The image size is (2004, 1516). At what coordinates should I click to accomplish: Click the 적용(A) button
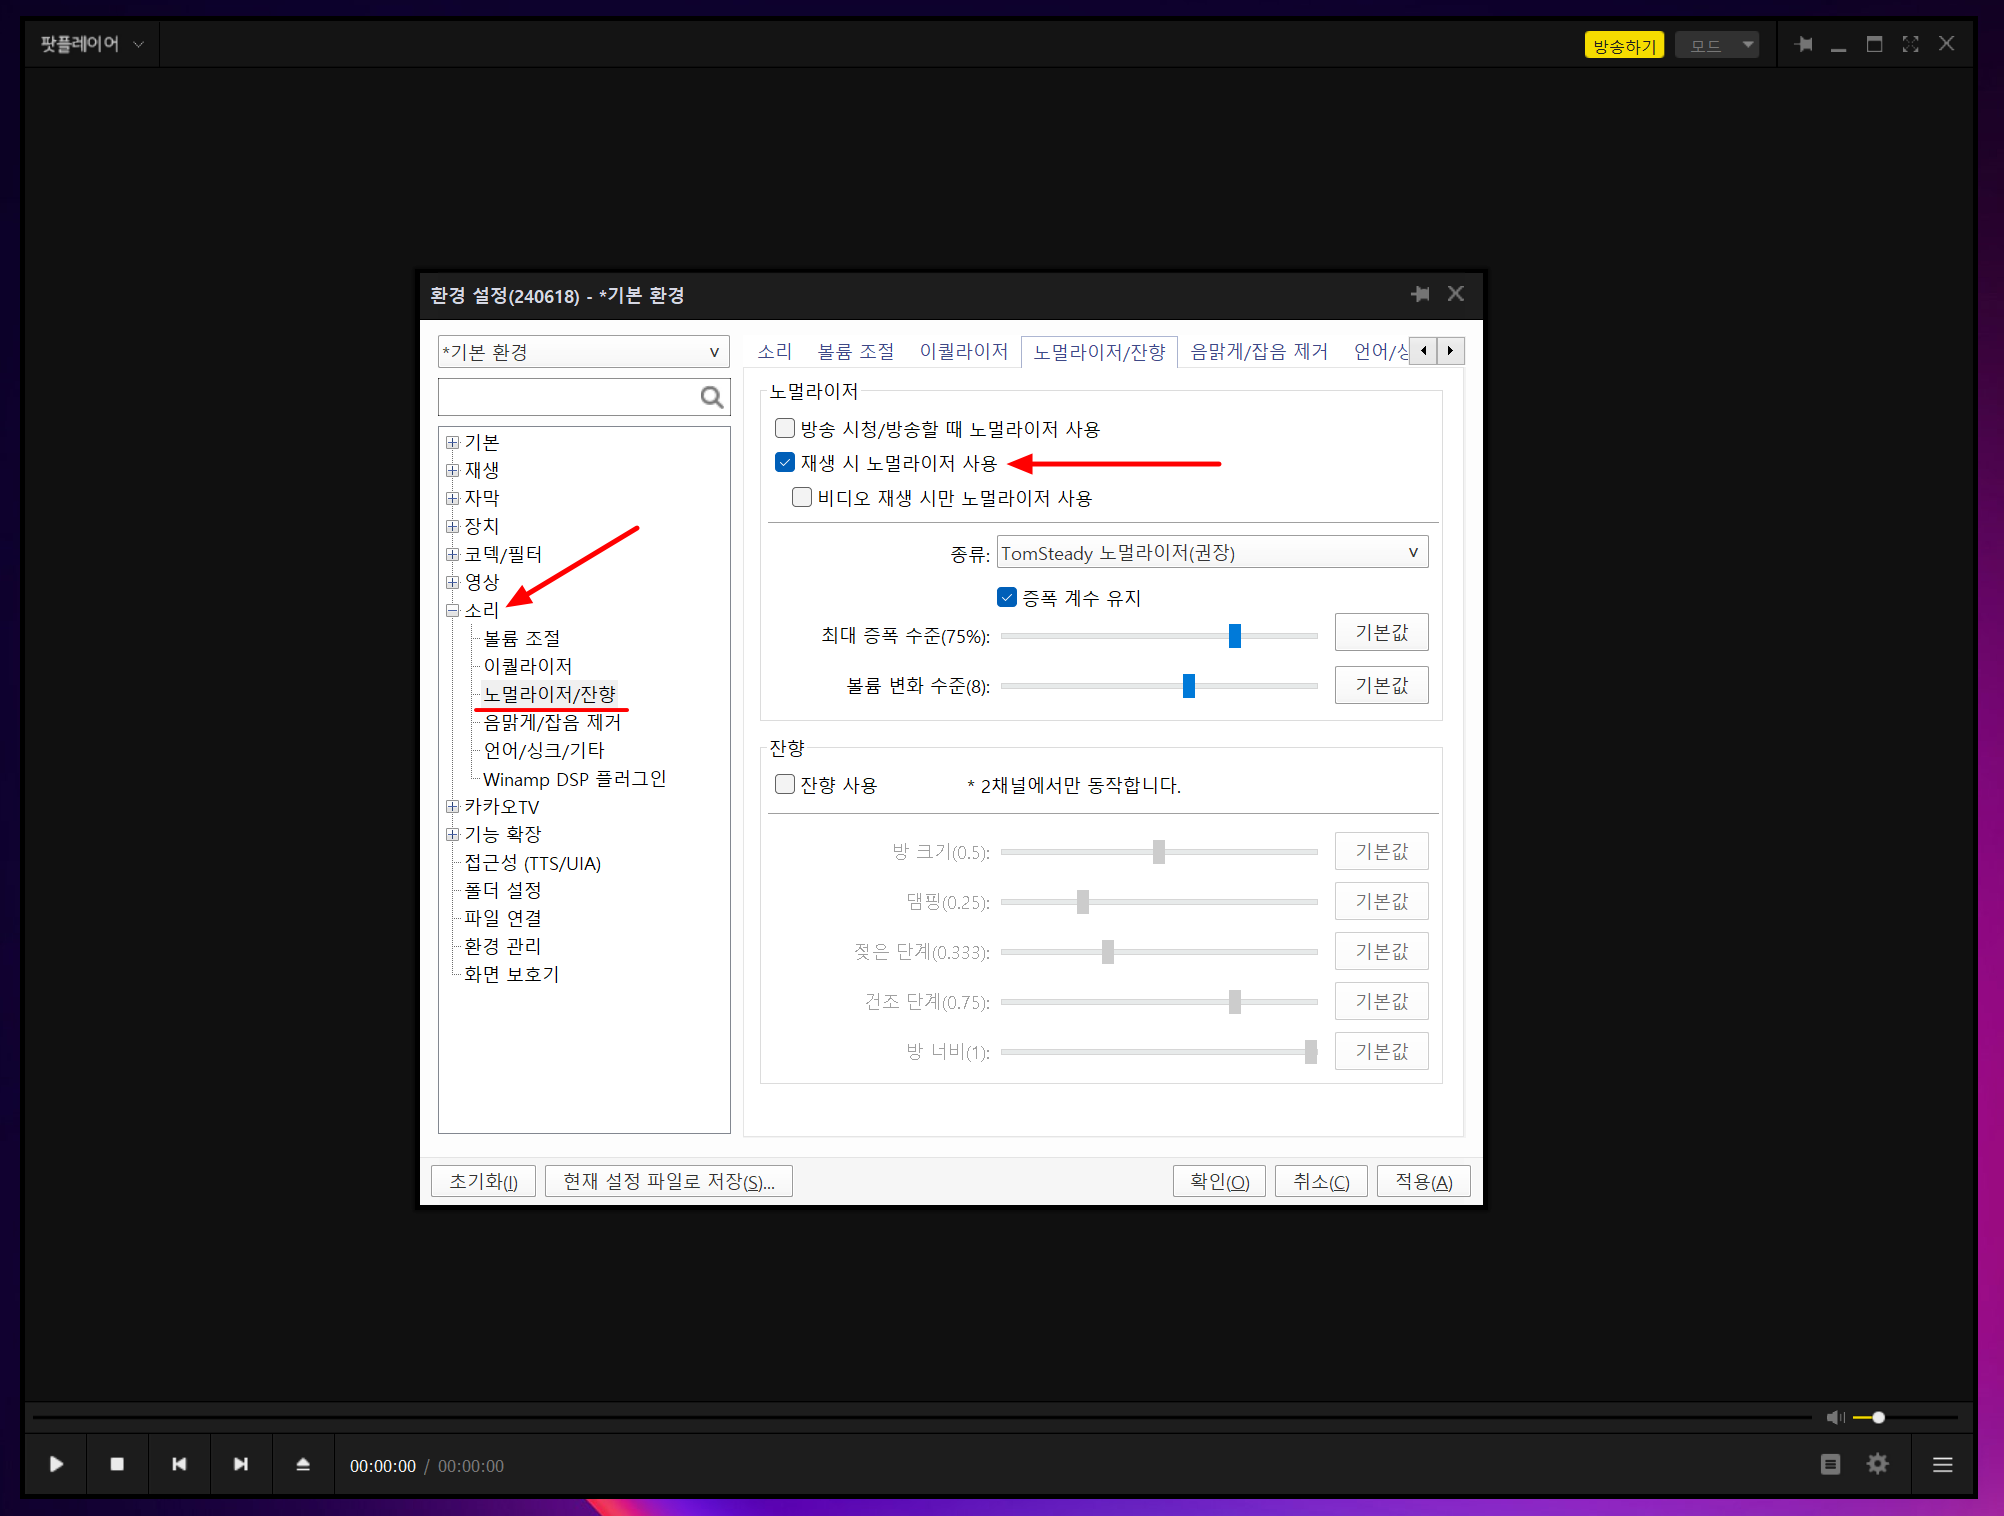pos(1423,1181)
